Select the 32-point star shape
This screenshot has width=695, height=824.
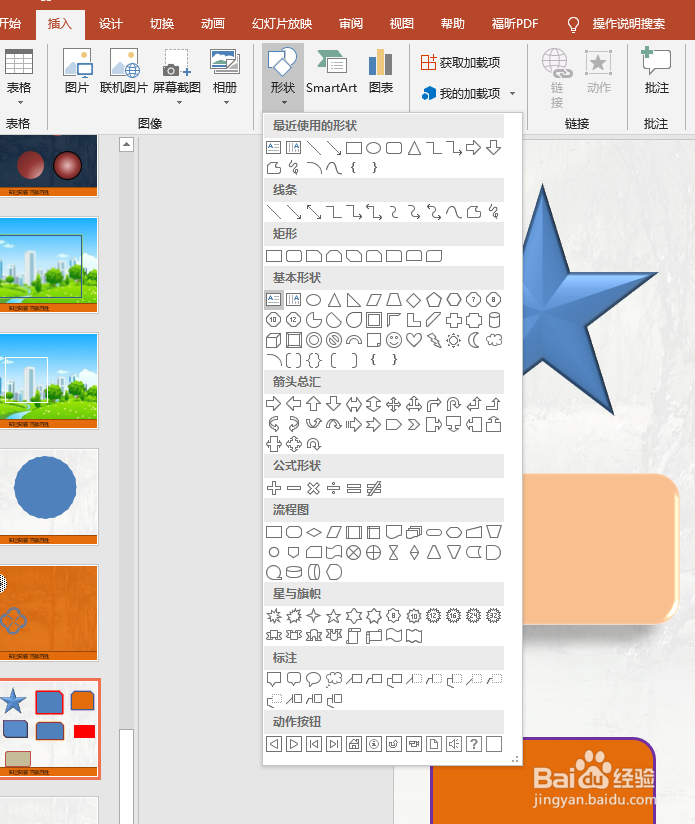point(494,615)
